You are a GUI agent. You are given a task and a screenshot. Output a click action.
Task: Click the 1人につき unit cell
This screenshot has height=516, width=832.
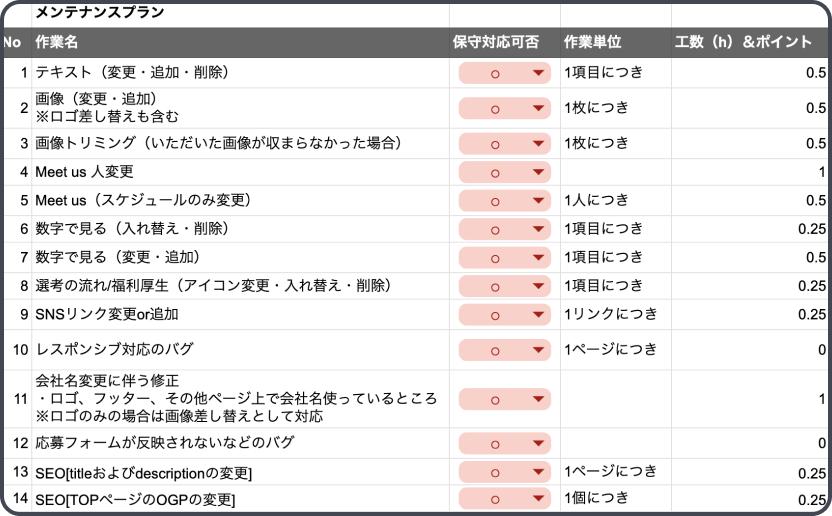coord(614,200)
